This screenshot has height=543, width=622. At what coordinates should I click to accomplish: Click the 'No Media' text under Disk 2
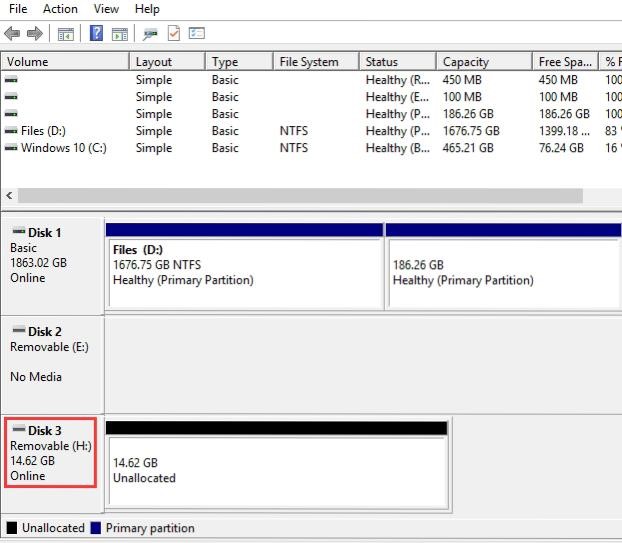(36, 376)
